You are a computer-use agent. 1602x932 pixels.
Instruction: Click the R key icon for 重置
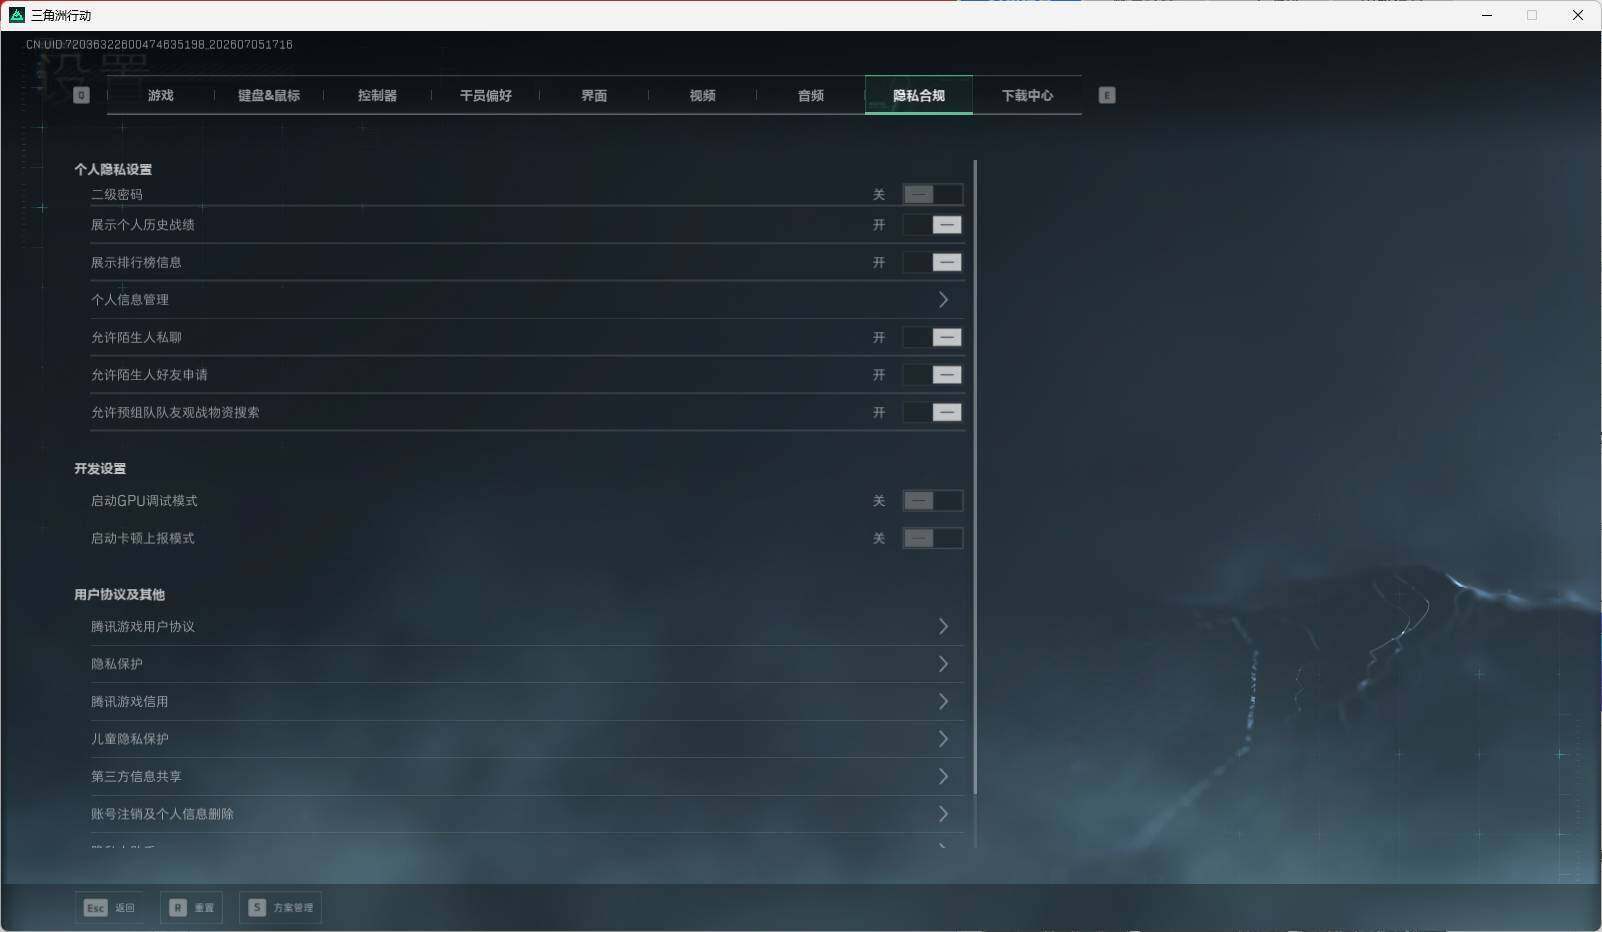[x=178, y=908]
